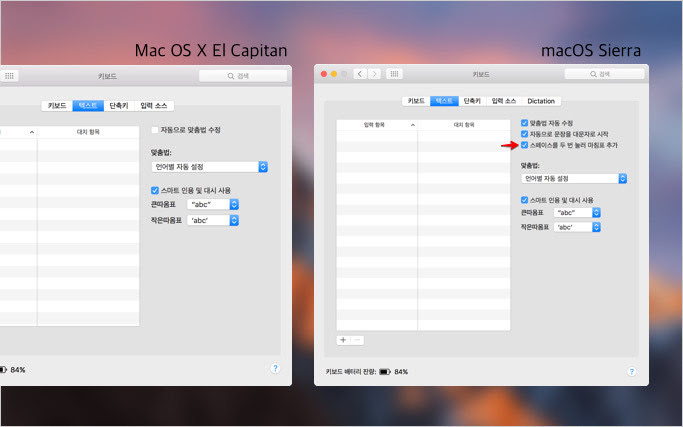This screenshot has height=427, width=683.
Task: Switch to 키보드 tab in El Capitan window
Action: pyautogui.click(x=57, y=105)
